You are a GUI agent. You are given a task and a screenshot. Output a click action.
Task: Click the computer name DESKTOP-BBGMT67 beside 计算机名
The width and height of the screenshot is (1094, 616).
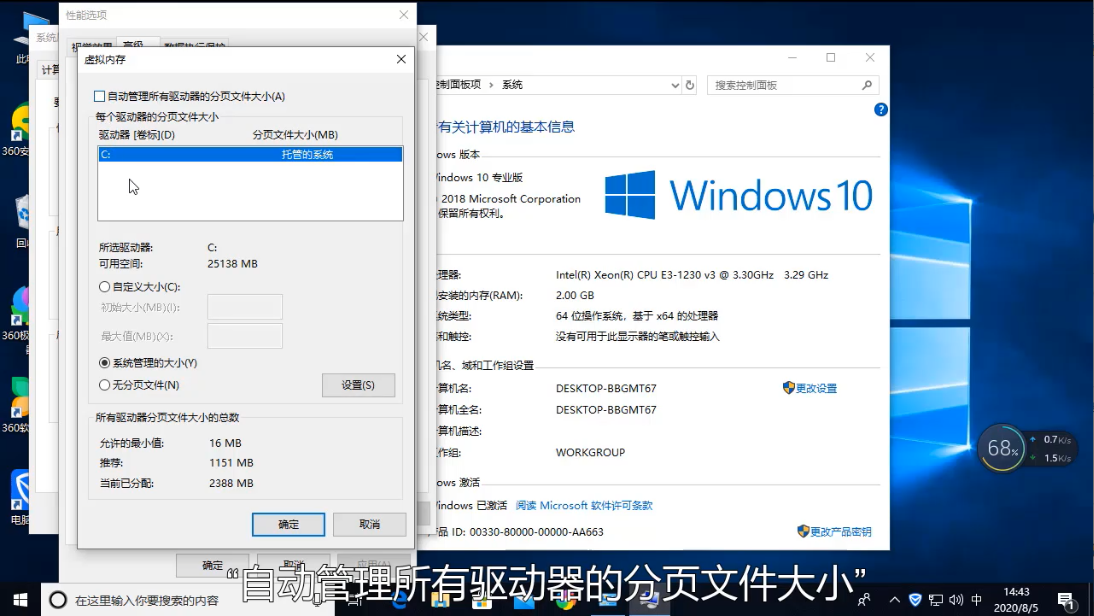tap(606, 388)
